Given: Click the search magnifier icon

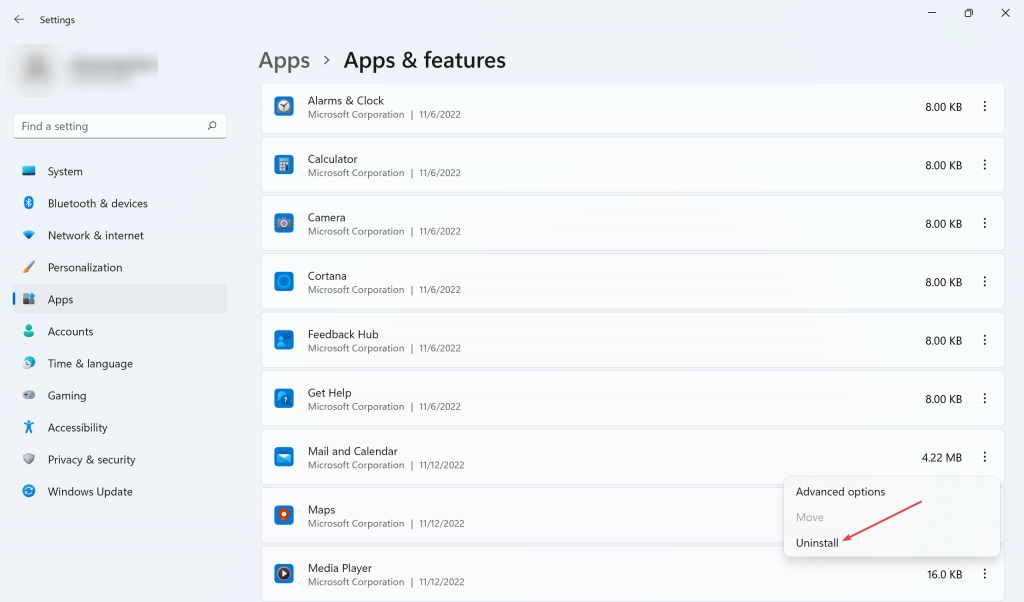Looking at the screenshot, I should click(212, 125).
